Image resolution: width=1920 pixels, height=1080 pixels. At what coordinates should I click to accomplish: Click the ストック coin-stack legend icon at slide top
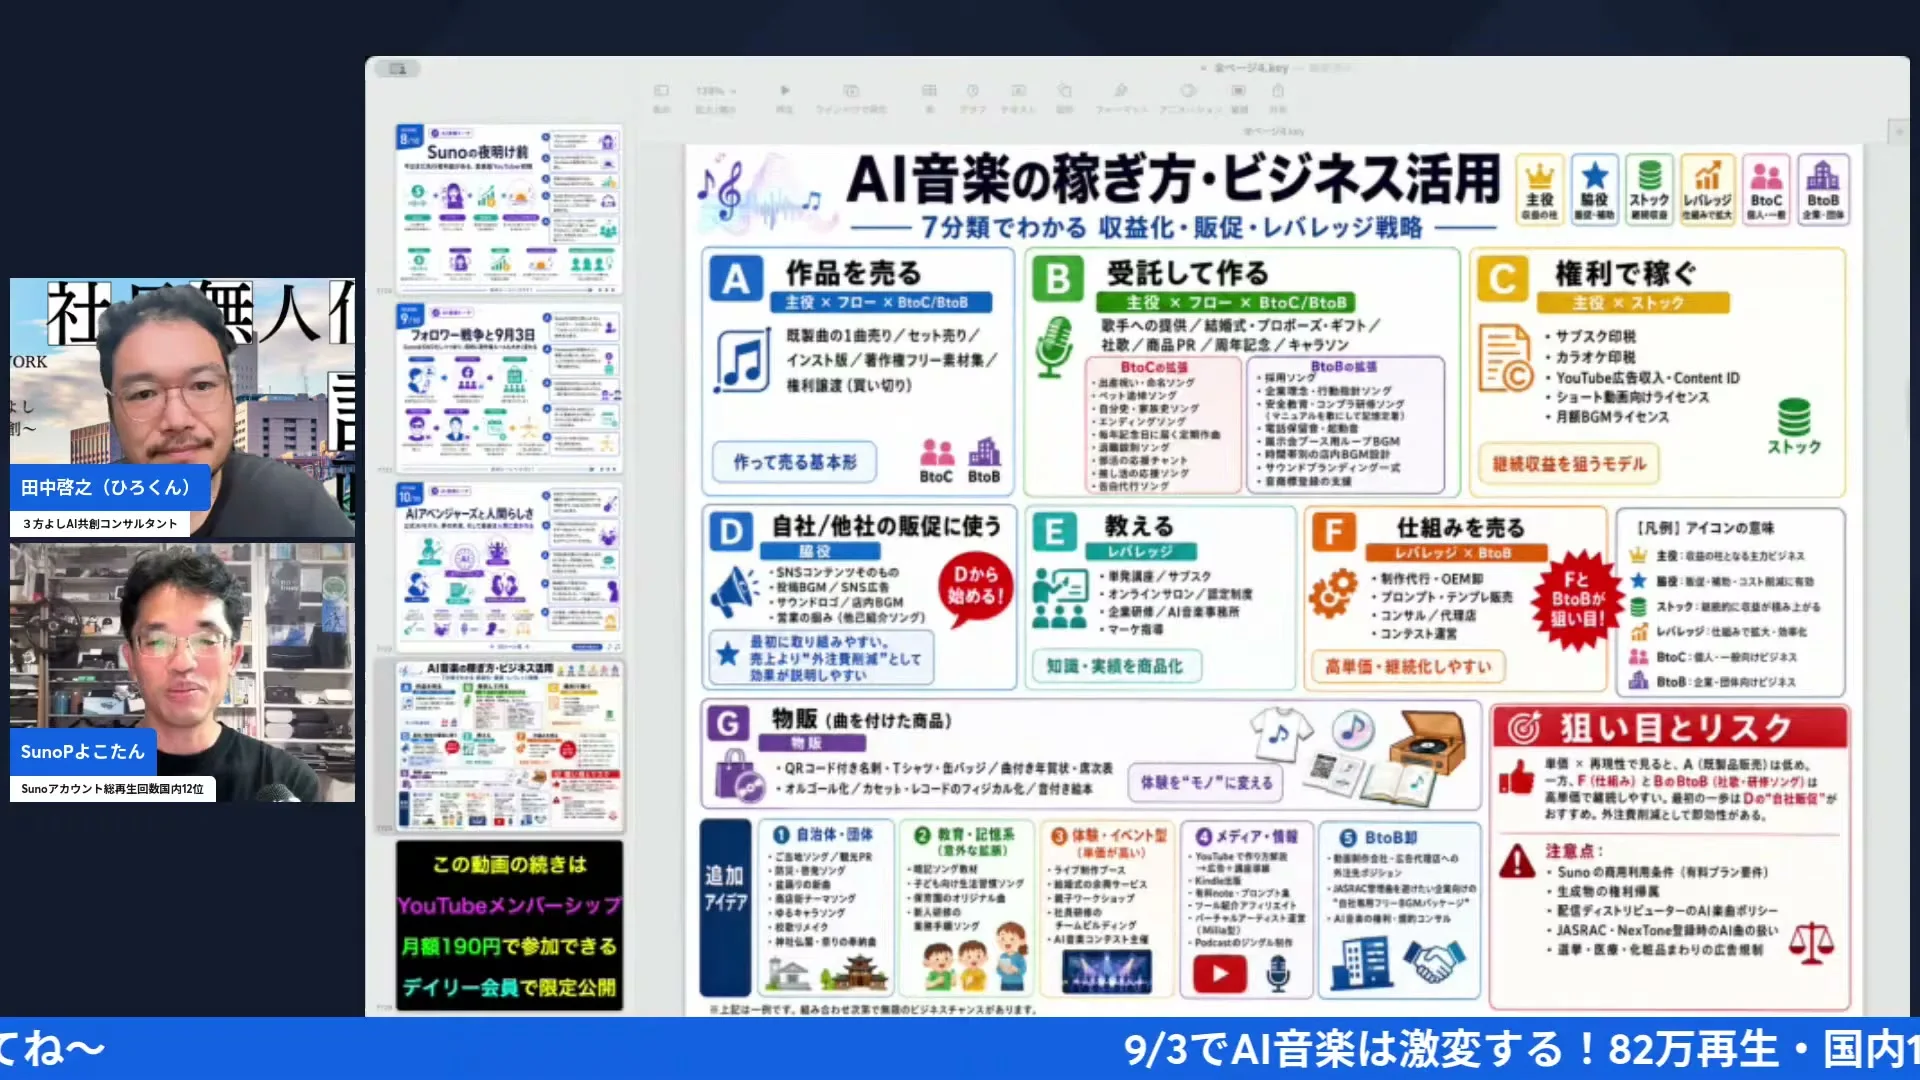coord(1650,189)
